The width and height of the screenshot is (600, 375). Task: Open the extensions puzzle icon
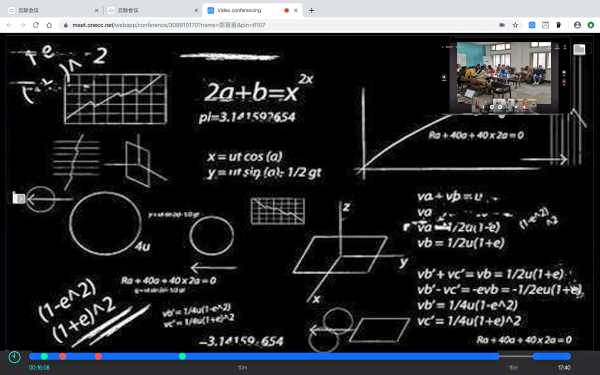click(559, 25)
